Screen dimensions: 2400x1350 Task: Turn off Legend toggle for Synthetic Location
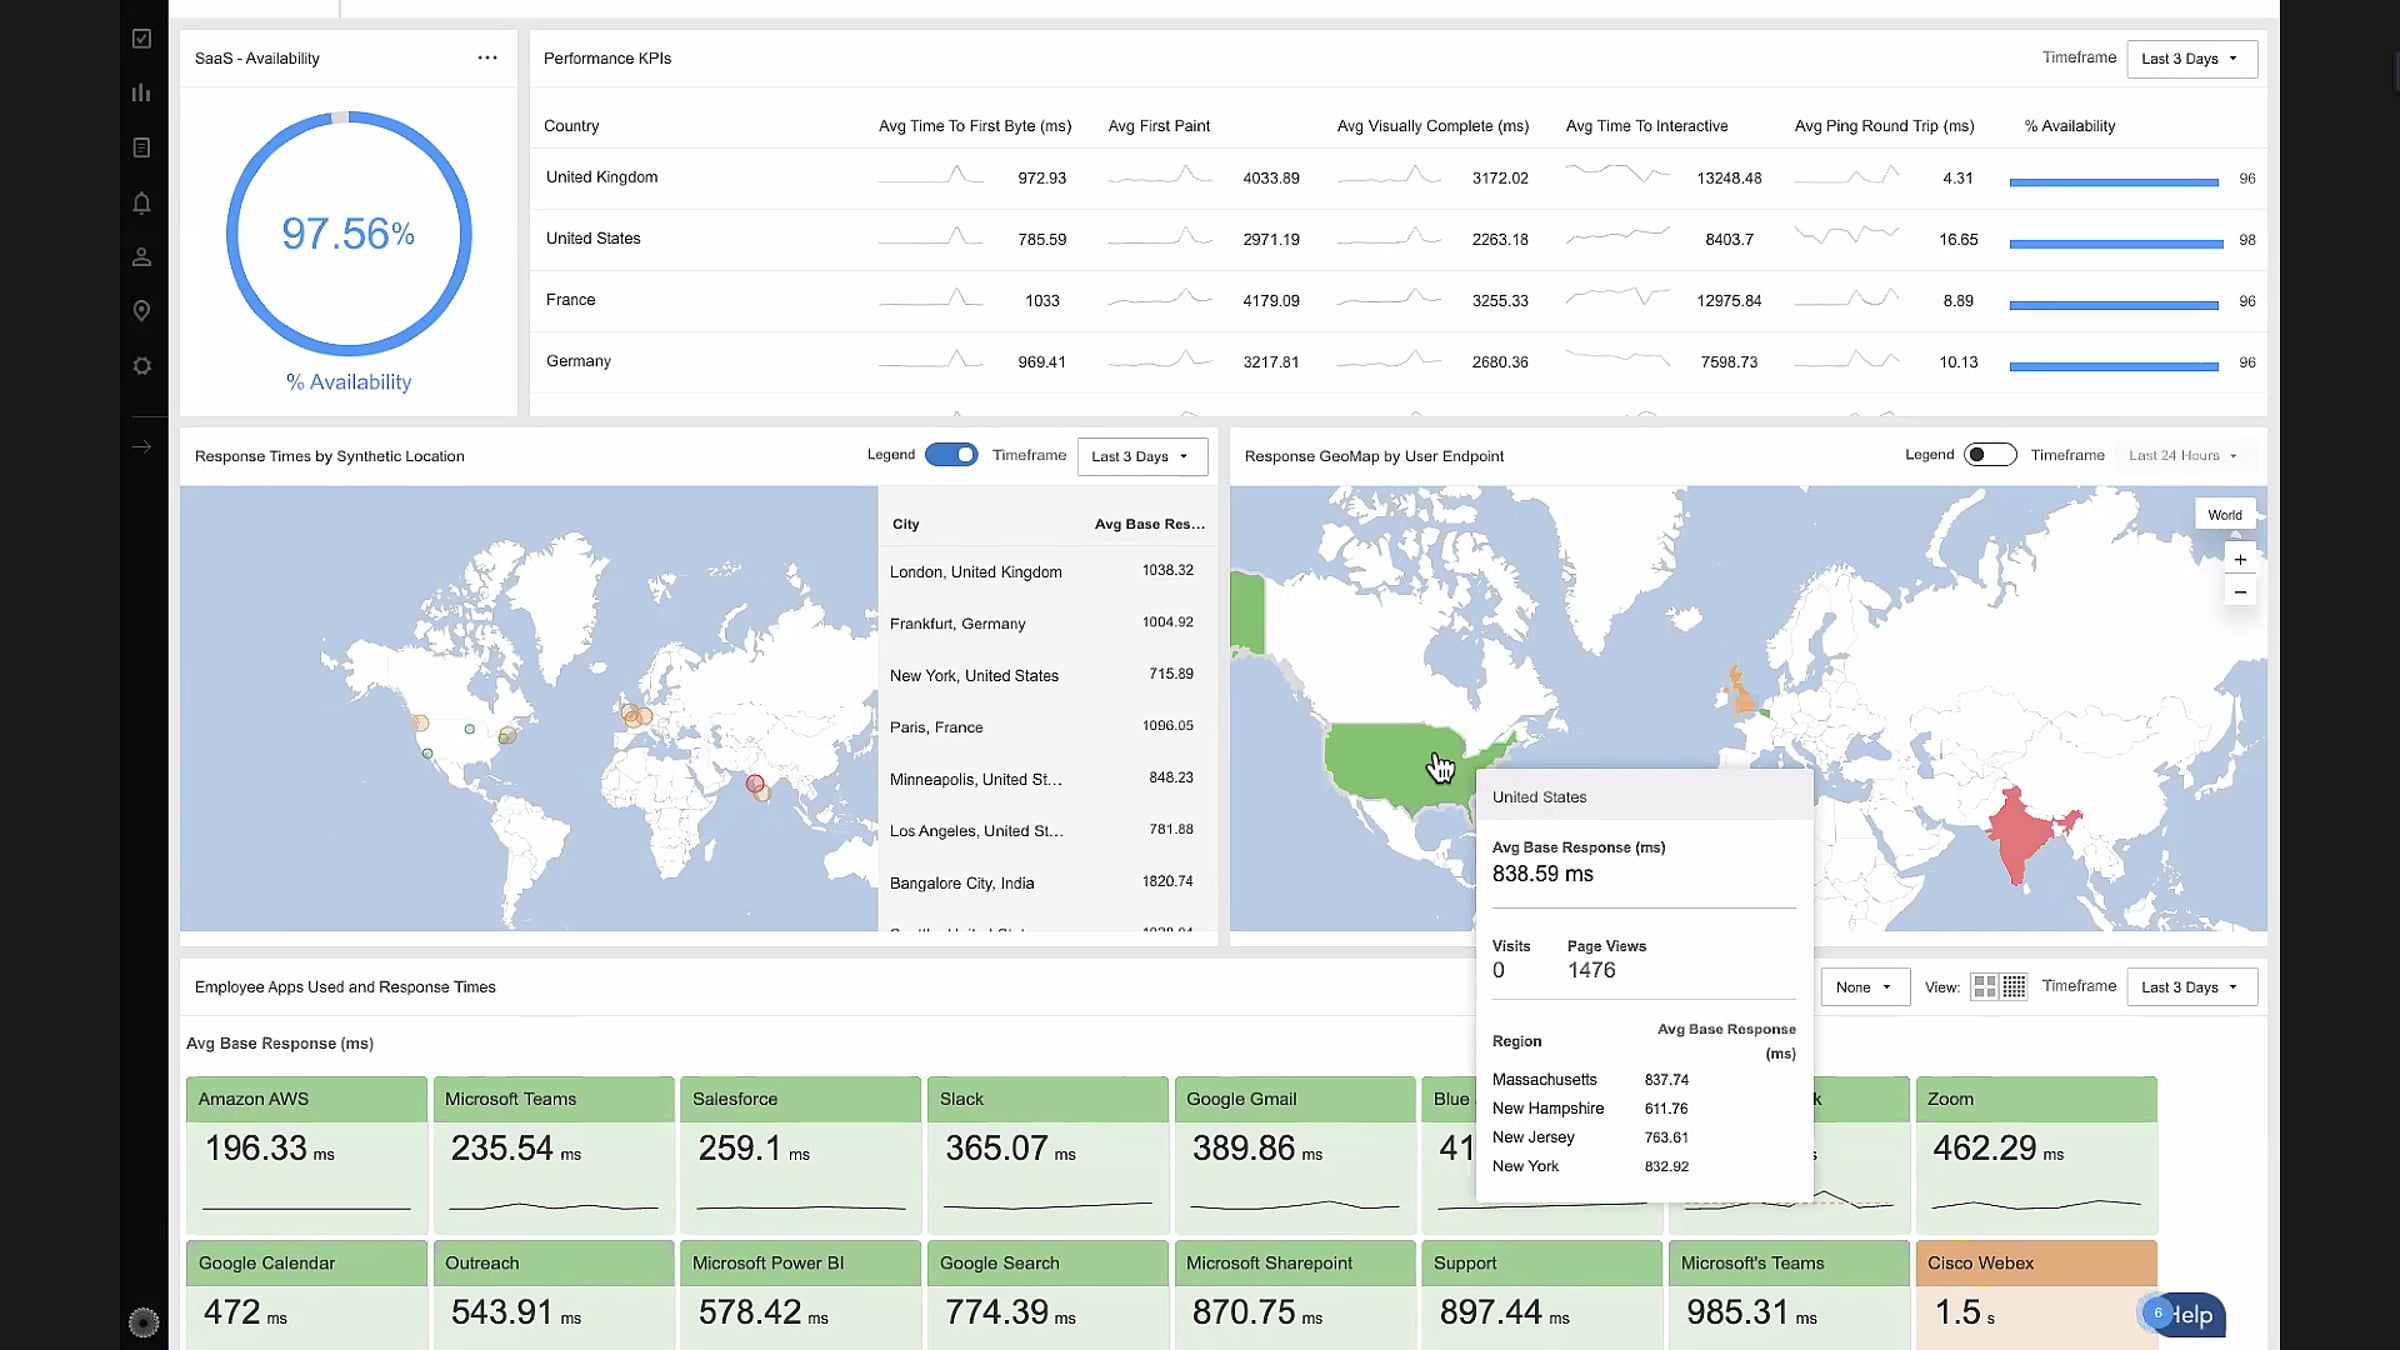[951, 455]
